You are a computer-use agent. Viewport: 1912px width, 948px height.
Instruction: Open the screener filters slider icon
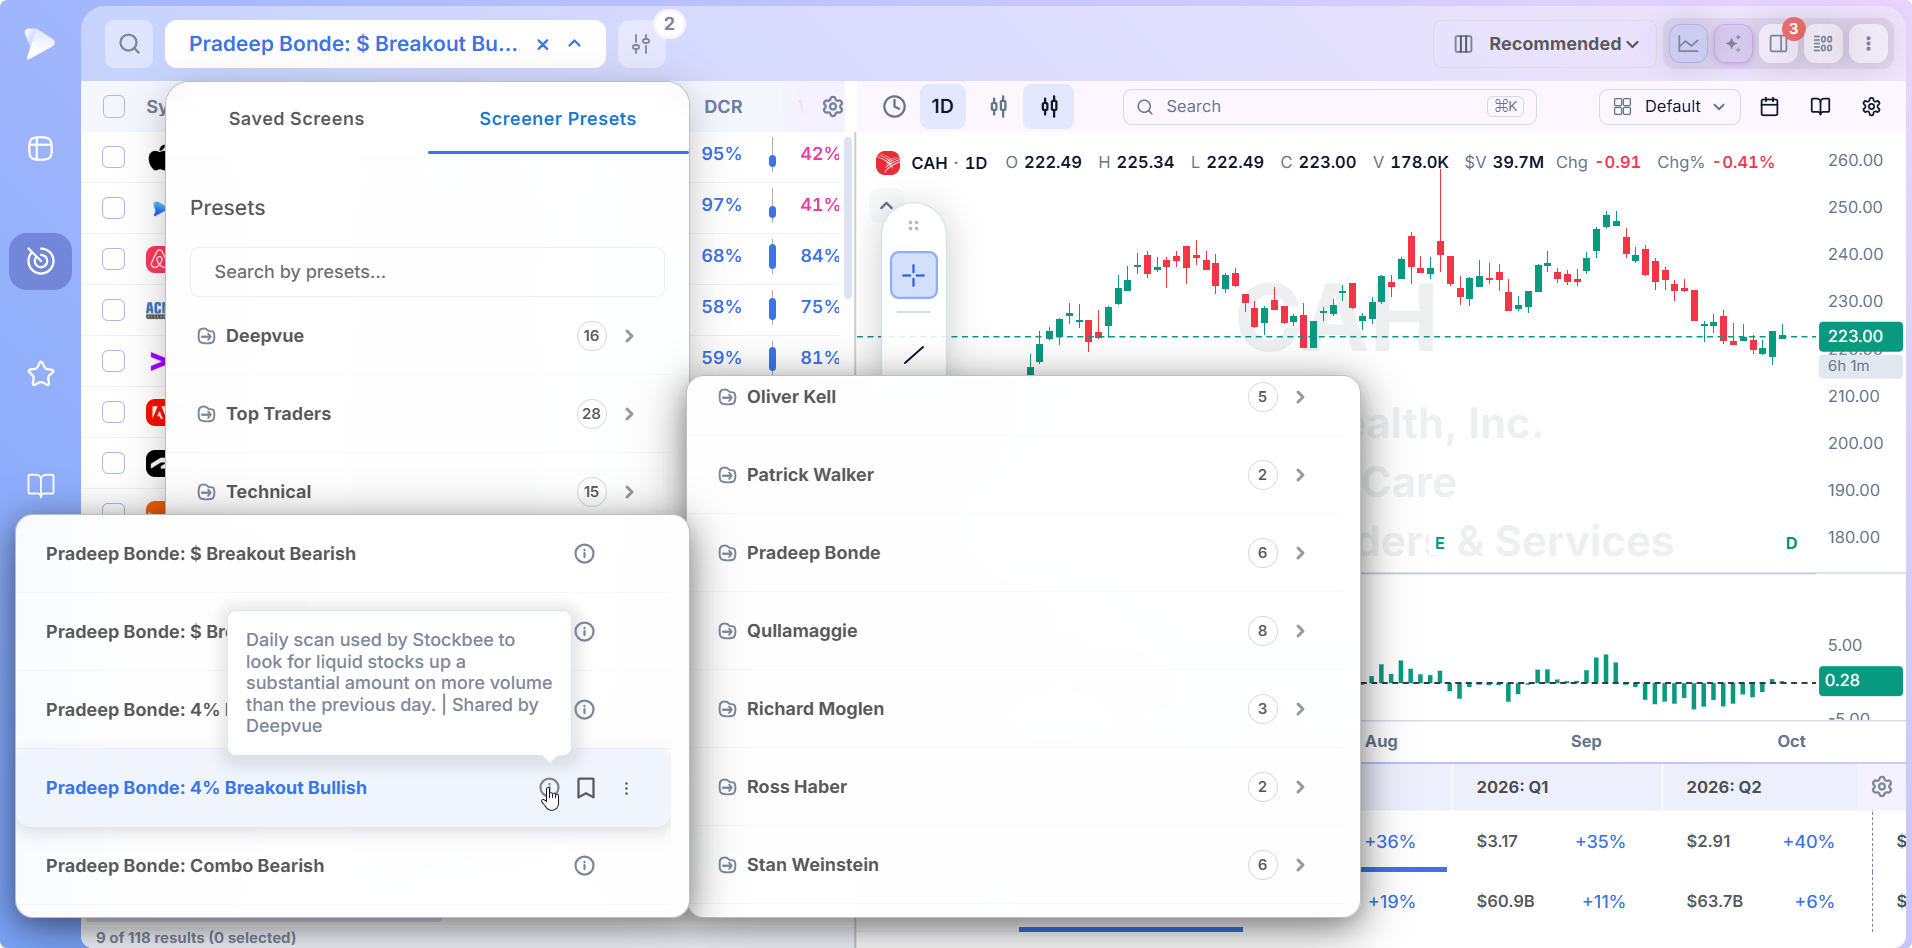[641, 44]
